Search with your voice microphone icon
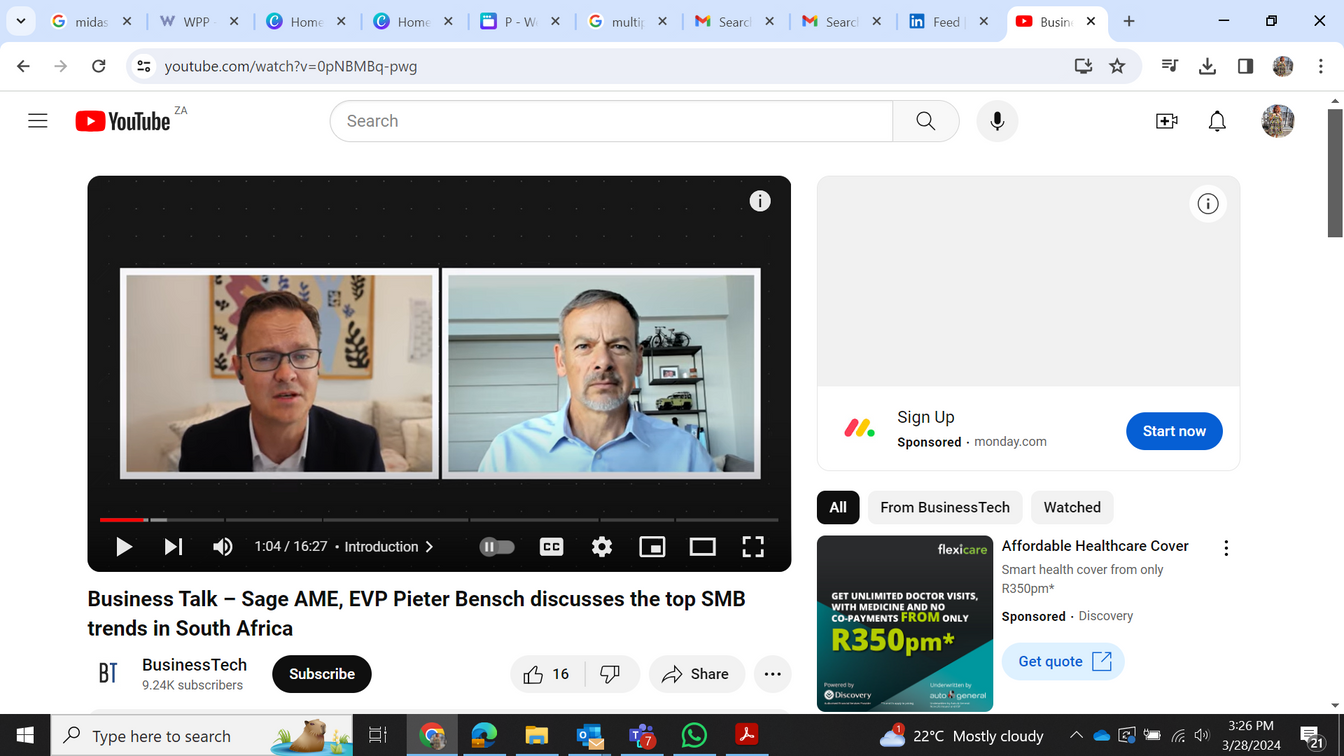This screenshot has height=756, width=1344. (x=997, y=121)
